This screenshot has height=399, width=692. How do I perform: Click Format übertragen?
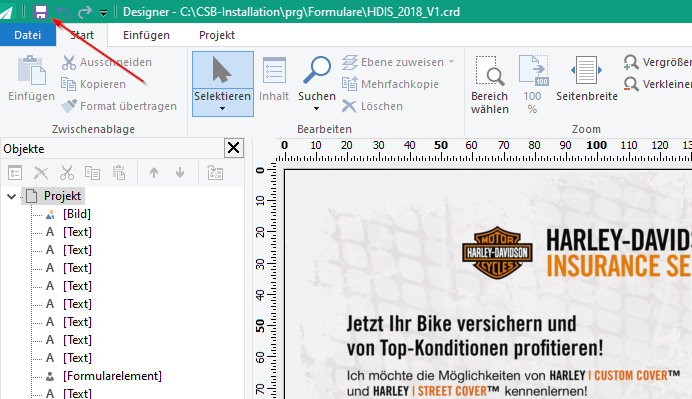tap(119, 106)
